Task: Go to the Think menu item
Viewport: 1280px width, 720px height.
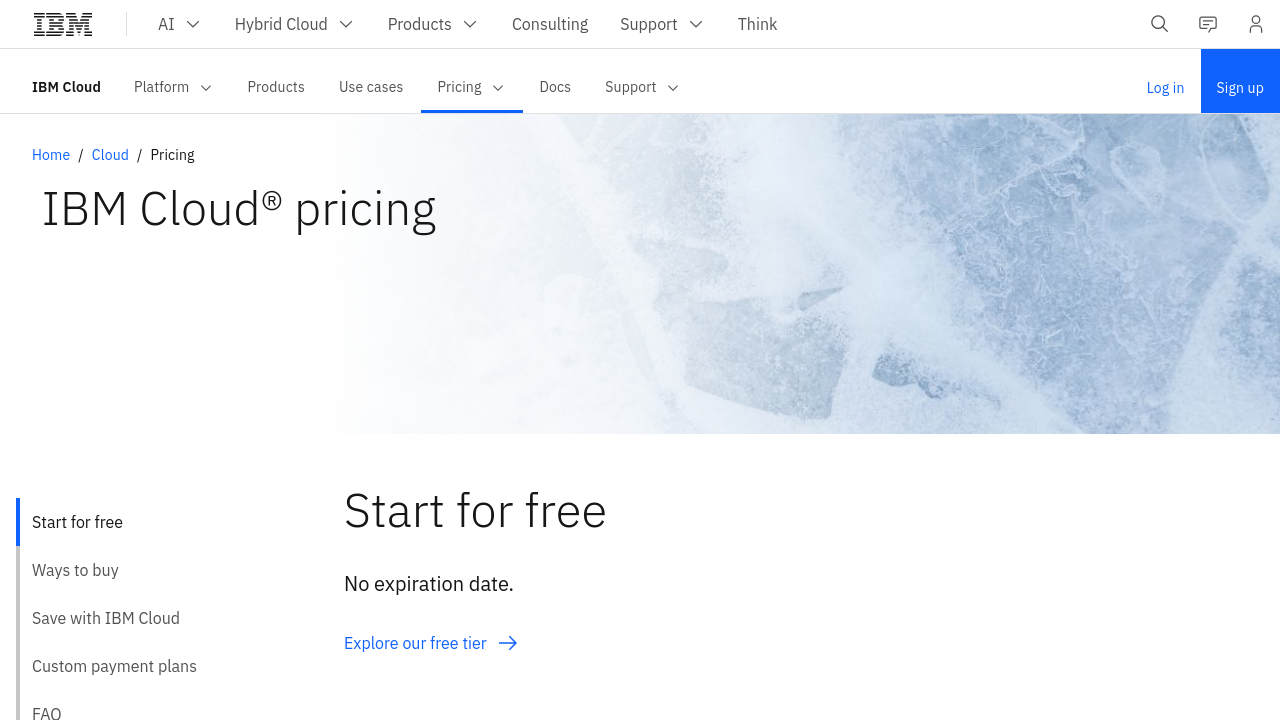Action: [x=757, y=24]
